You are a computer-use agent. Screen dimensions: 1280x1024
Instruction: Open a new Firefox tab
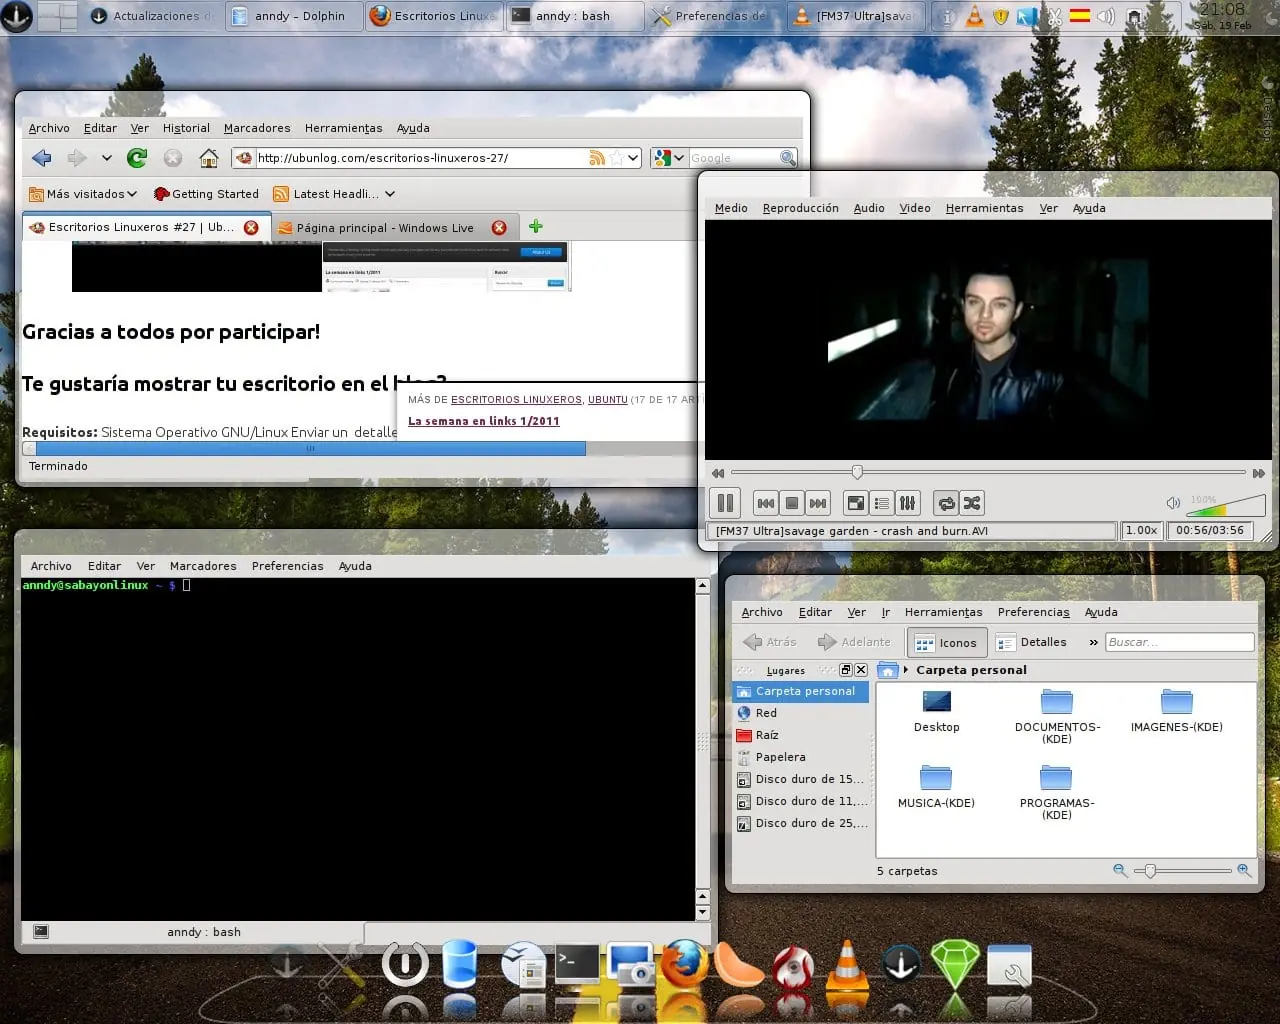(x=536, y=227)
